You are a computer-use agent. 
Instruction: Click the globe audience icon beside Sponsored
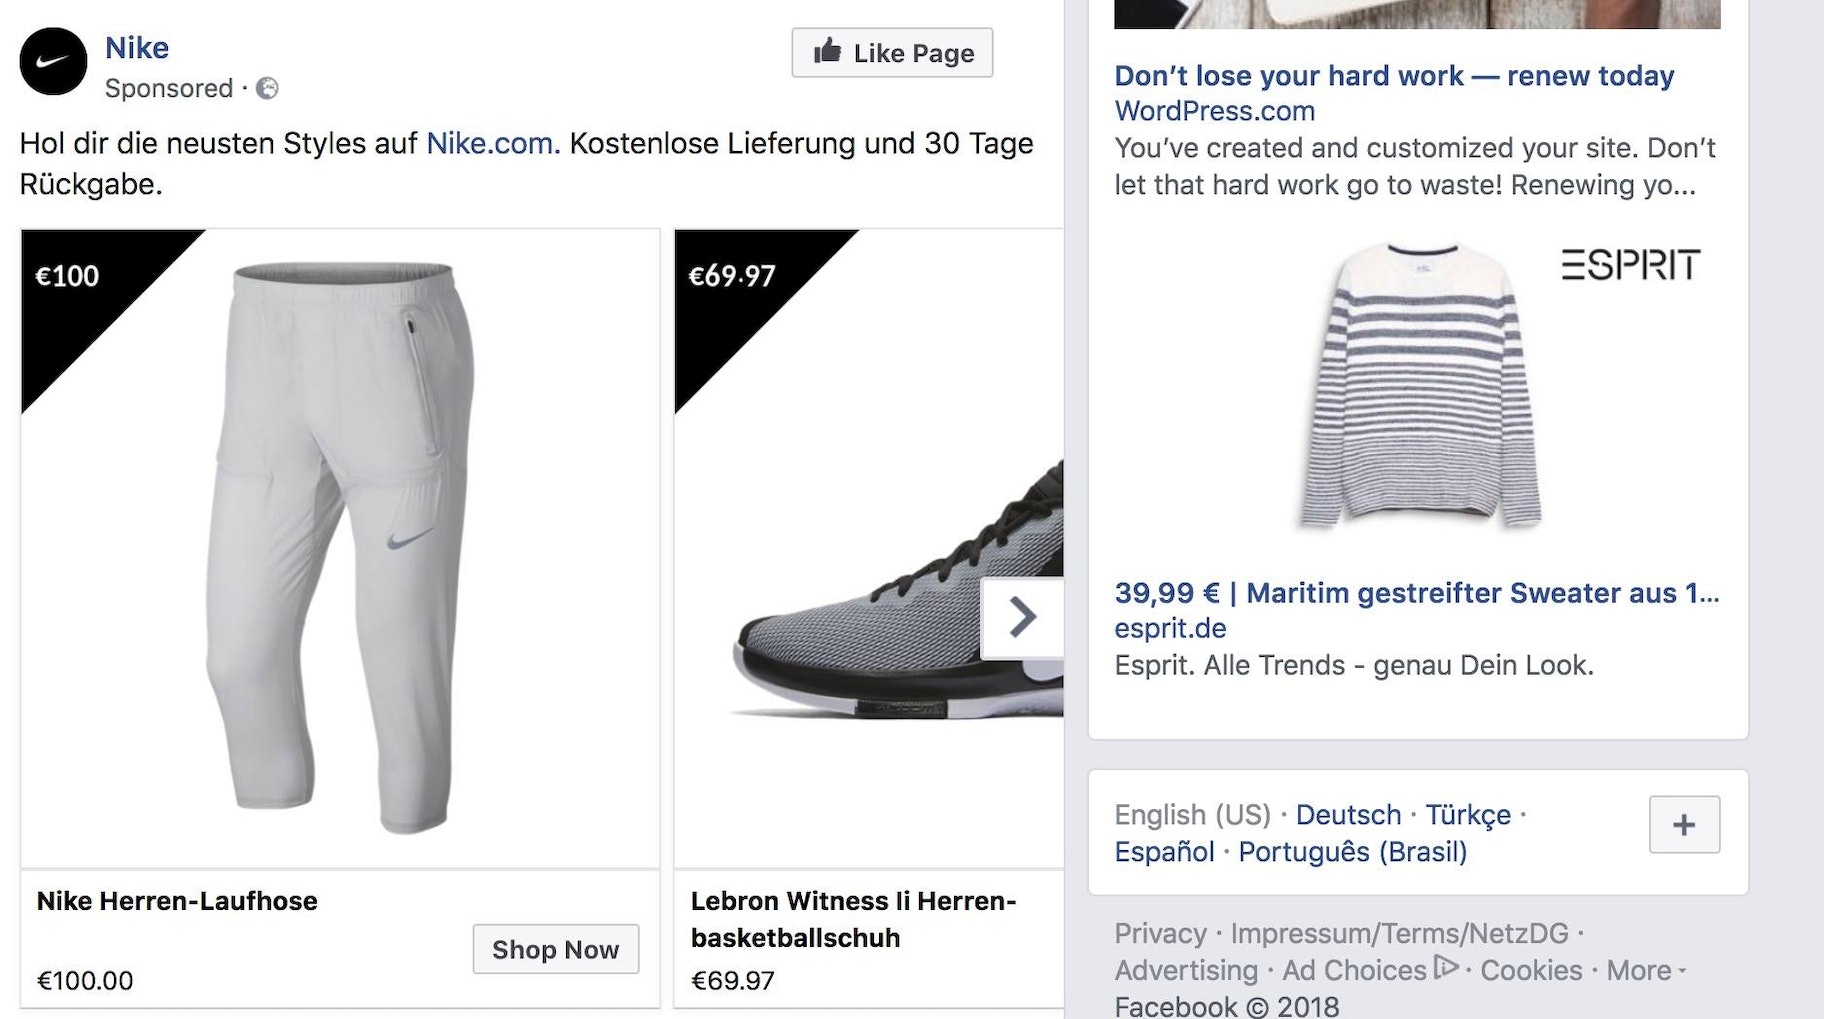(x=267, y=89)
